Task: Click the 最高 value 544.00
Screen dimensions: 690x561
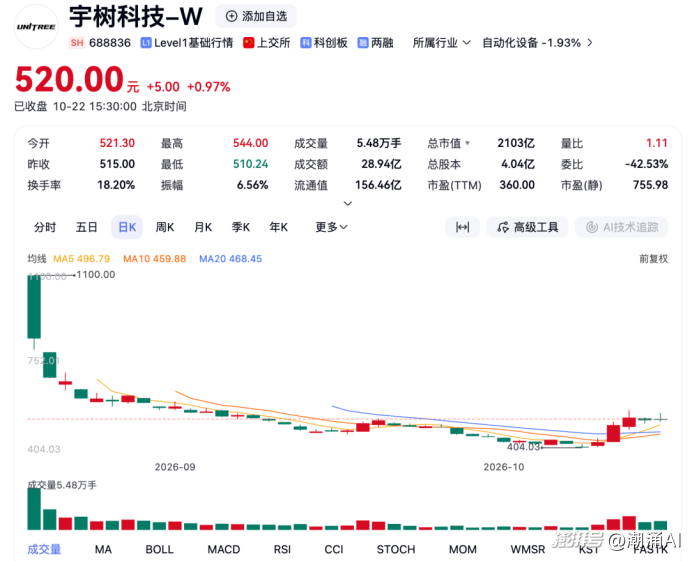Action: pos(250,143)
